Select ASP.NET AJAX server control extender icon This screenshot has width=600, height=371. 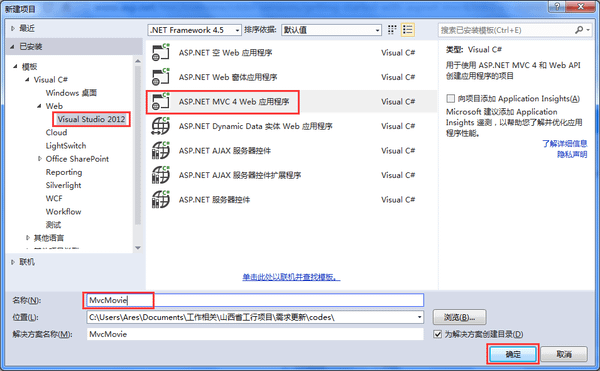161,175
